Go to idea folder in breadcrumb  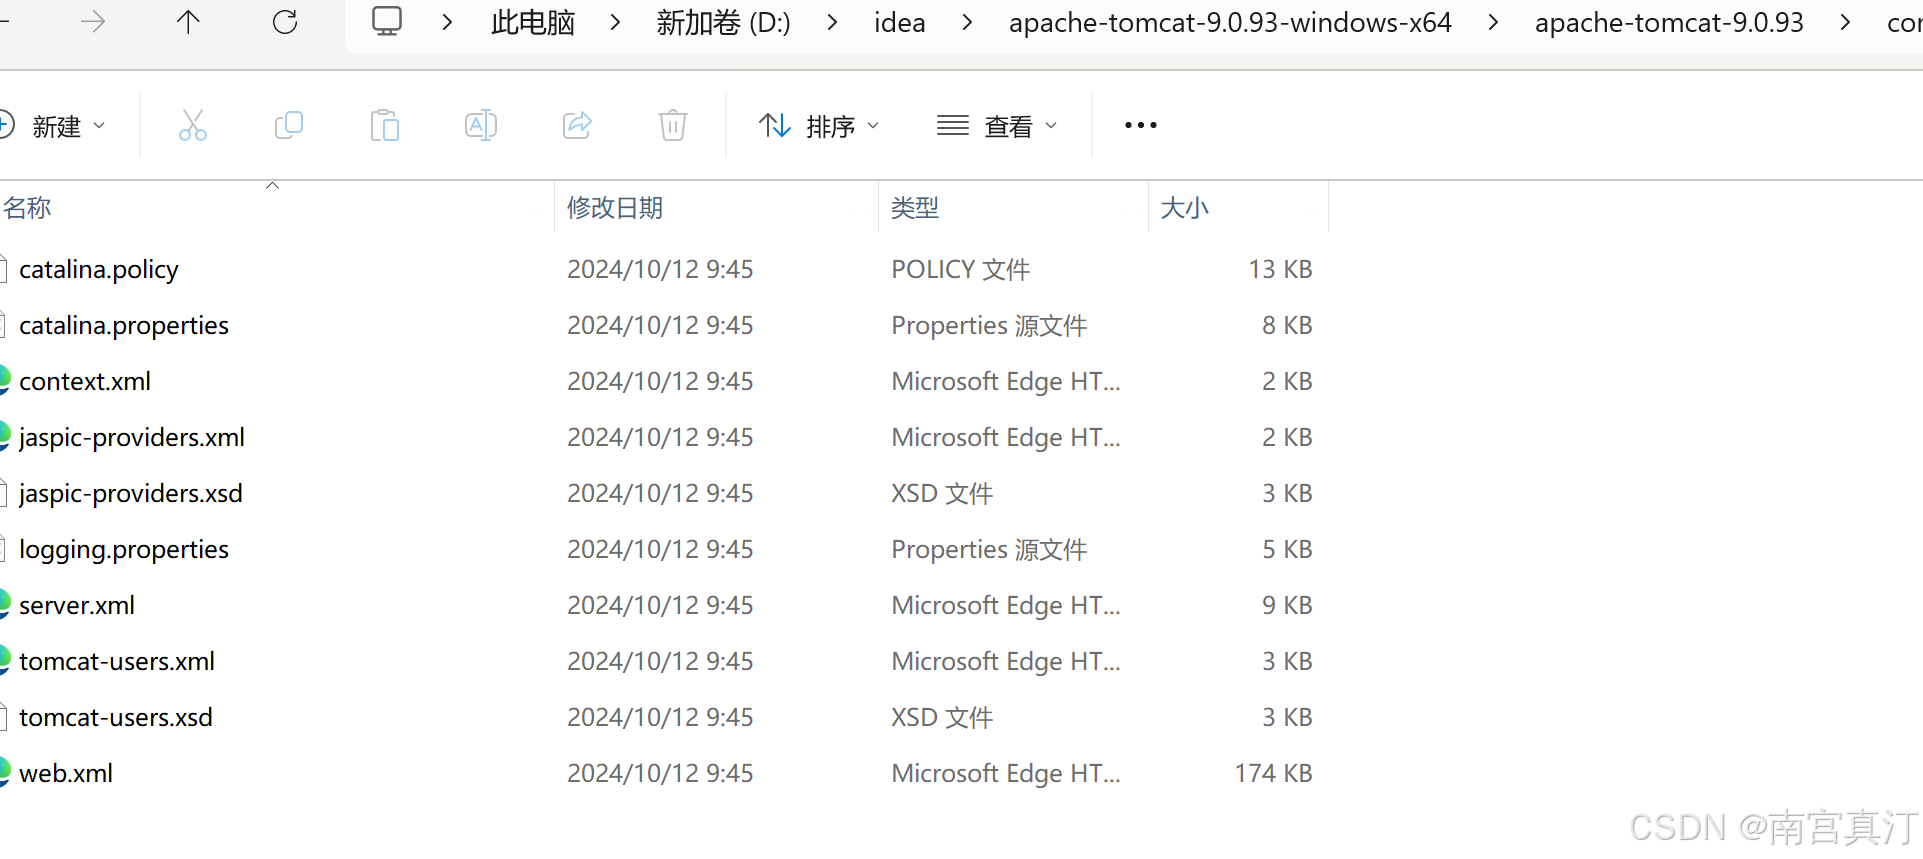[900, 22]
